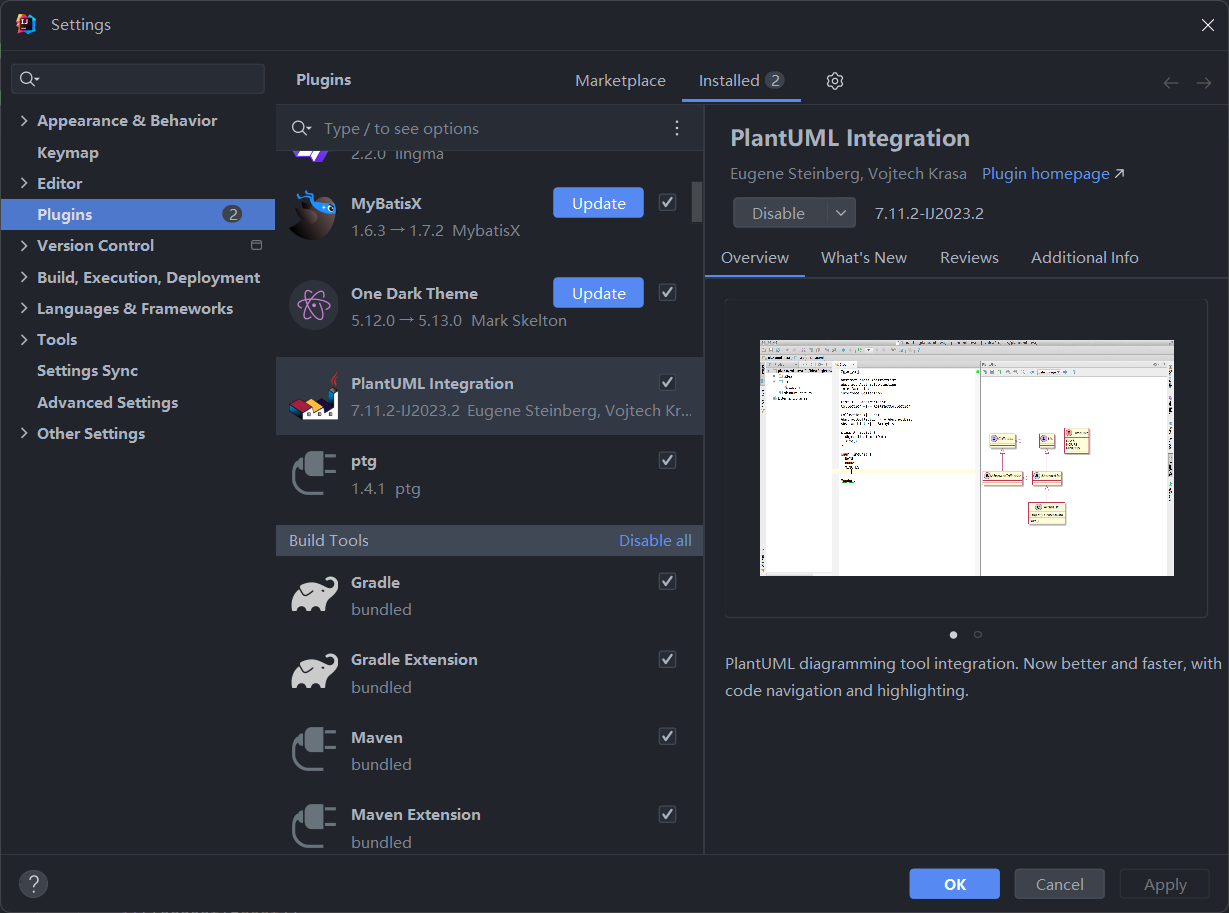The width and height of the screenshot is (1229, 913).
Task: Expand the Tools settings node
Action: pyautogui.click(x=24, y=339)
